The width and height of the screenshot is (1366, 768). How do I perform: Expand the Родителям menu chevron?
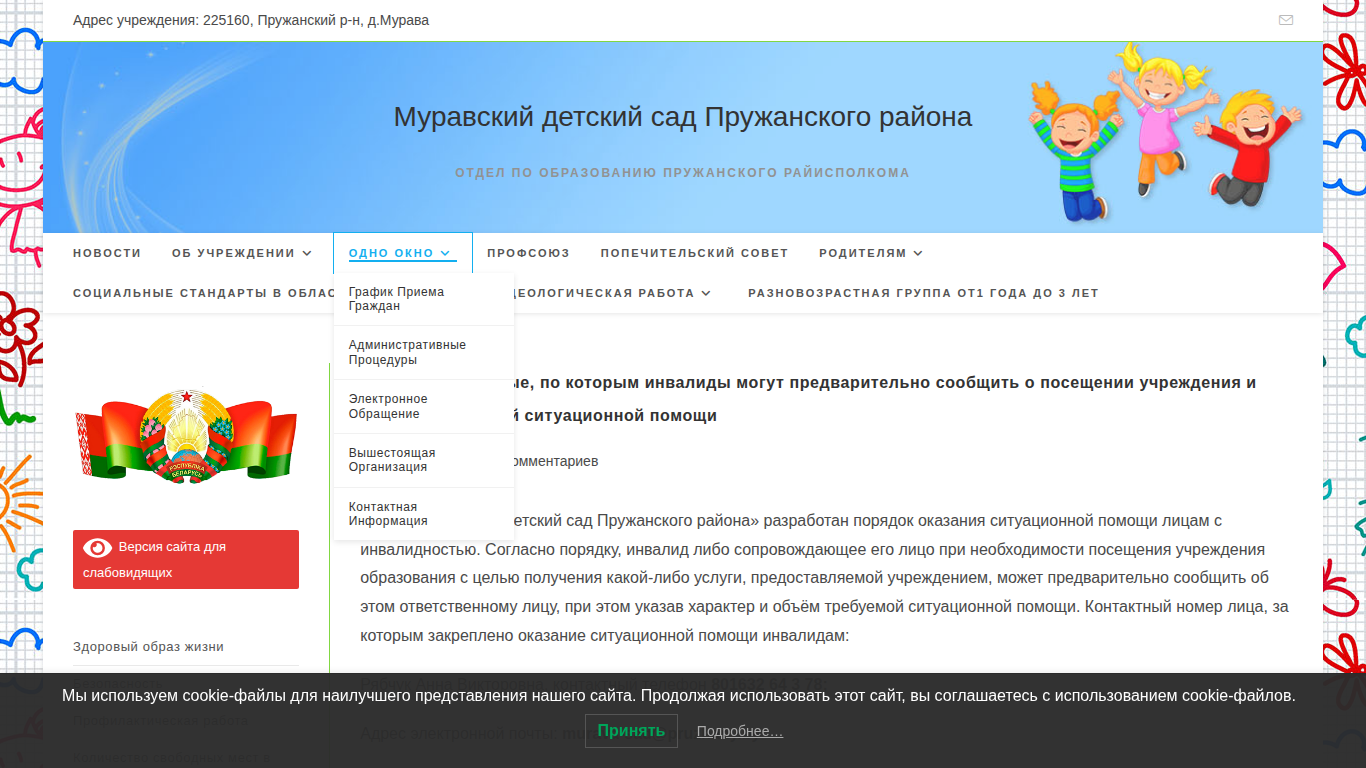(x=918, y=254)
